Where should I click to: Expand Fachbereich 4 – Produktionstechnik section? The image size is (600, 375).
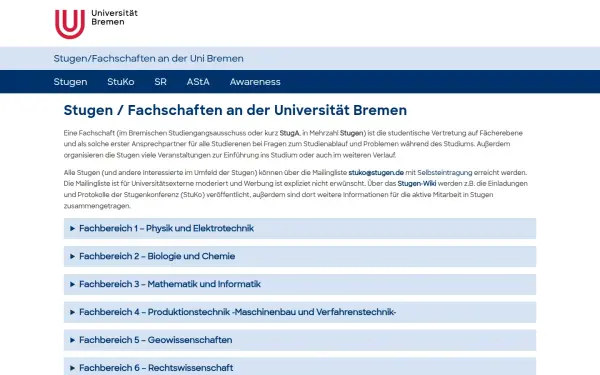[x=300, y=312]
